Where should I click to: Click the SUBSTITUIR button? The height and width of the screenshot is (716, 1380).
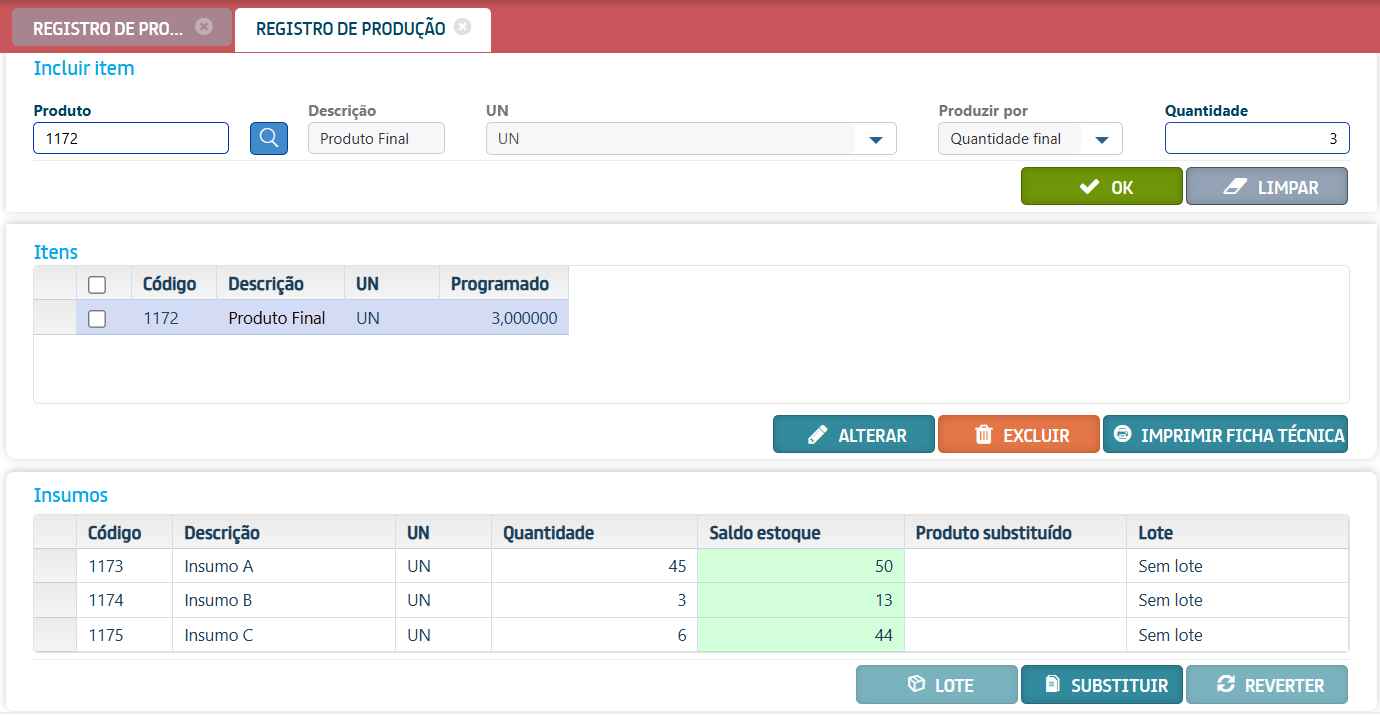coord(1102,685)
